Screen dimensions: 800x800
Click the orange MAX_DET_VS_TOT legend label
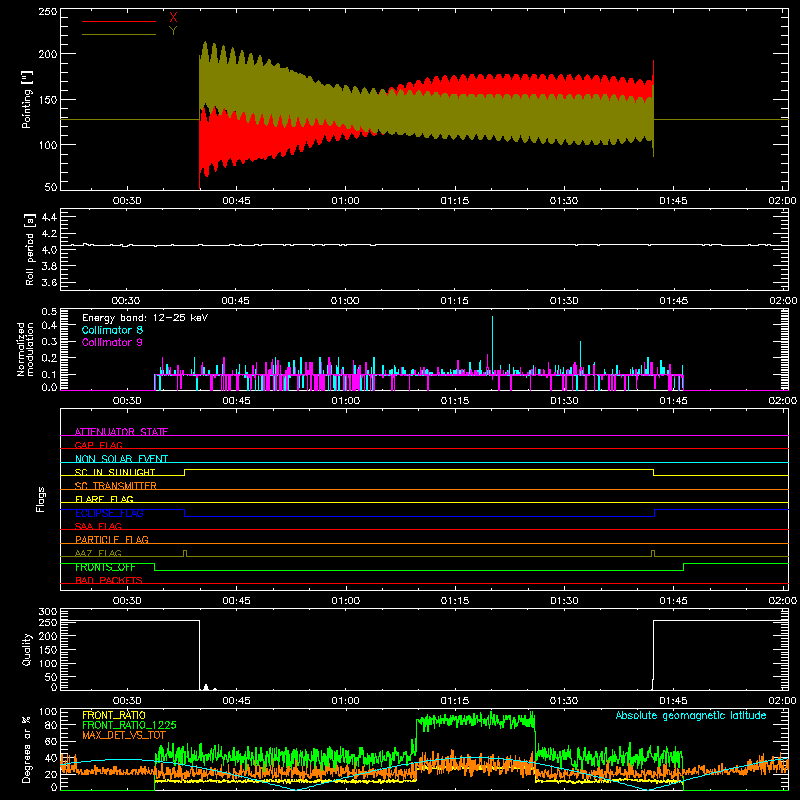point(124,735)
